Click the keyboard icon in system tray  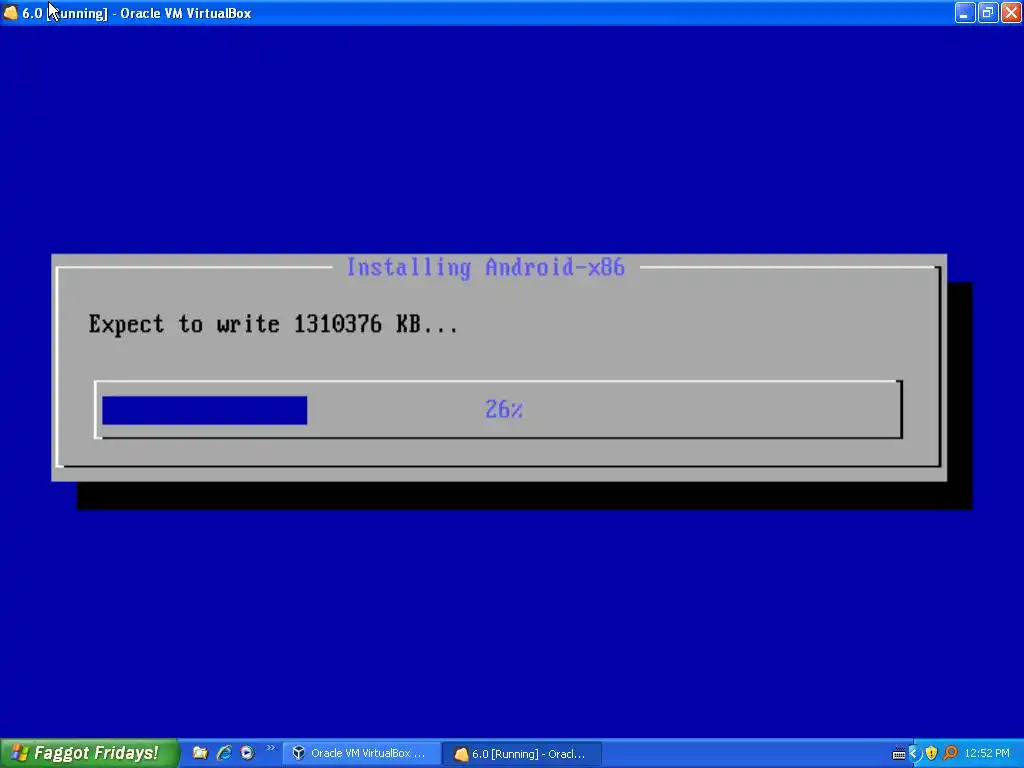coord(899,754)
